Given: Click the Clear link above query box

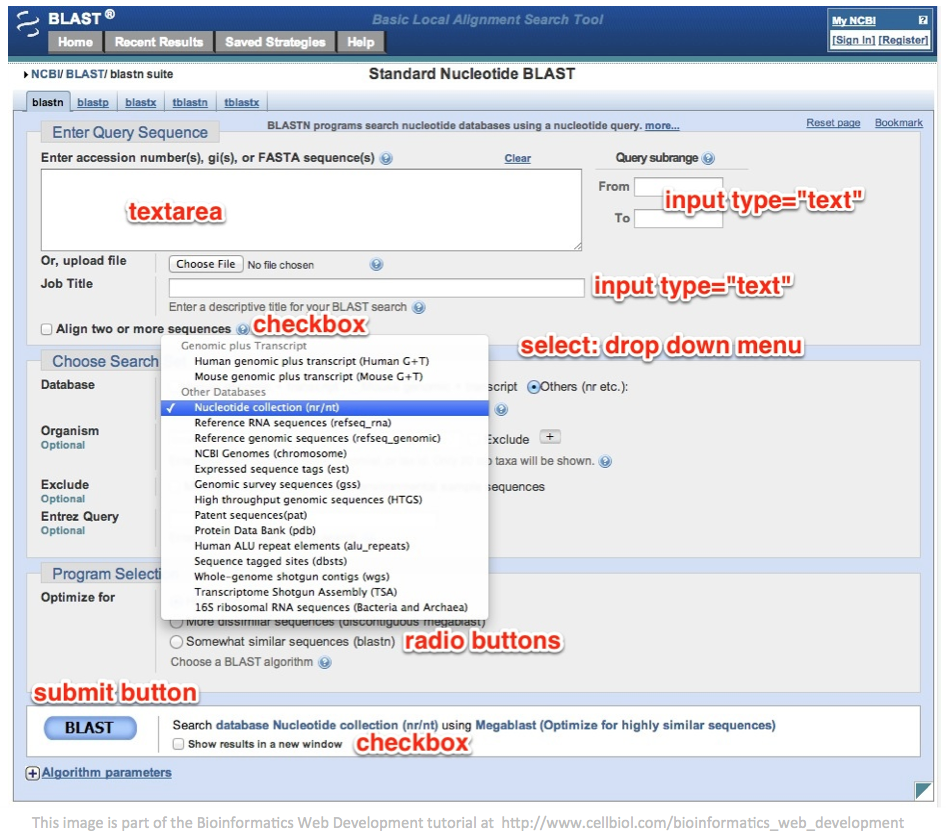Looking at the screenshot, I should [518, 159].
